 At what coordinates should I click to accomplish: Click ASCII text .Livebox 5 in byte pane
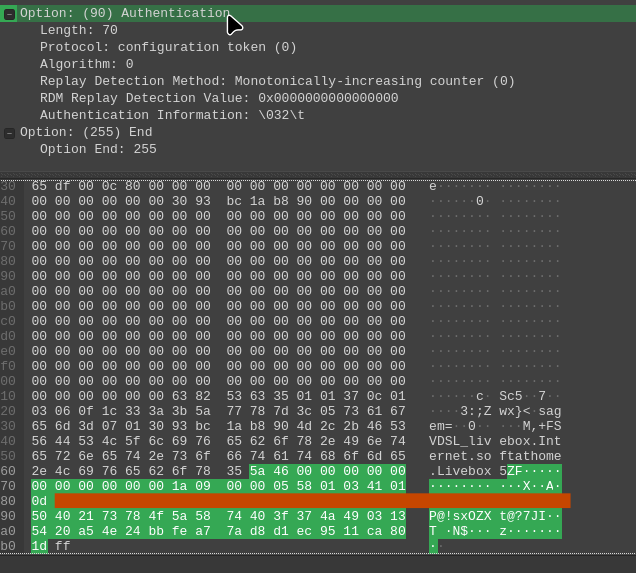tap(468, 471)
